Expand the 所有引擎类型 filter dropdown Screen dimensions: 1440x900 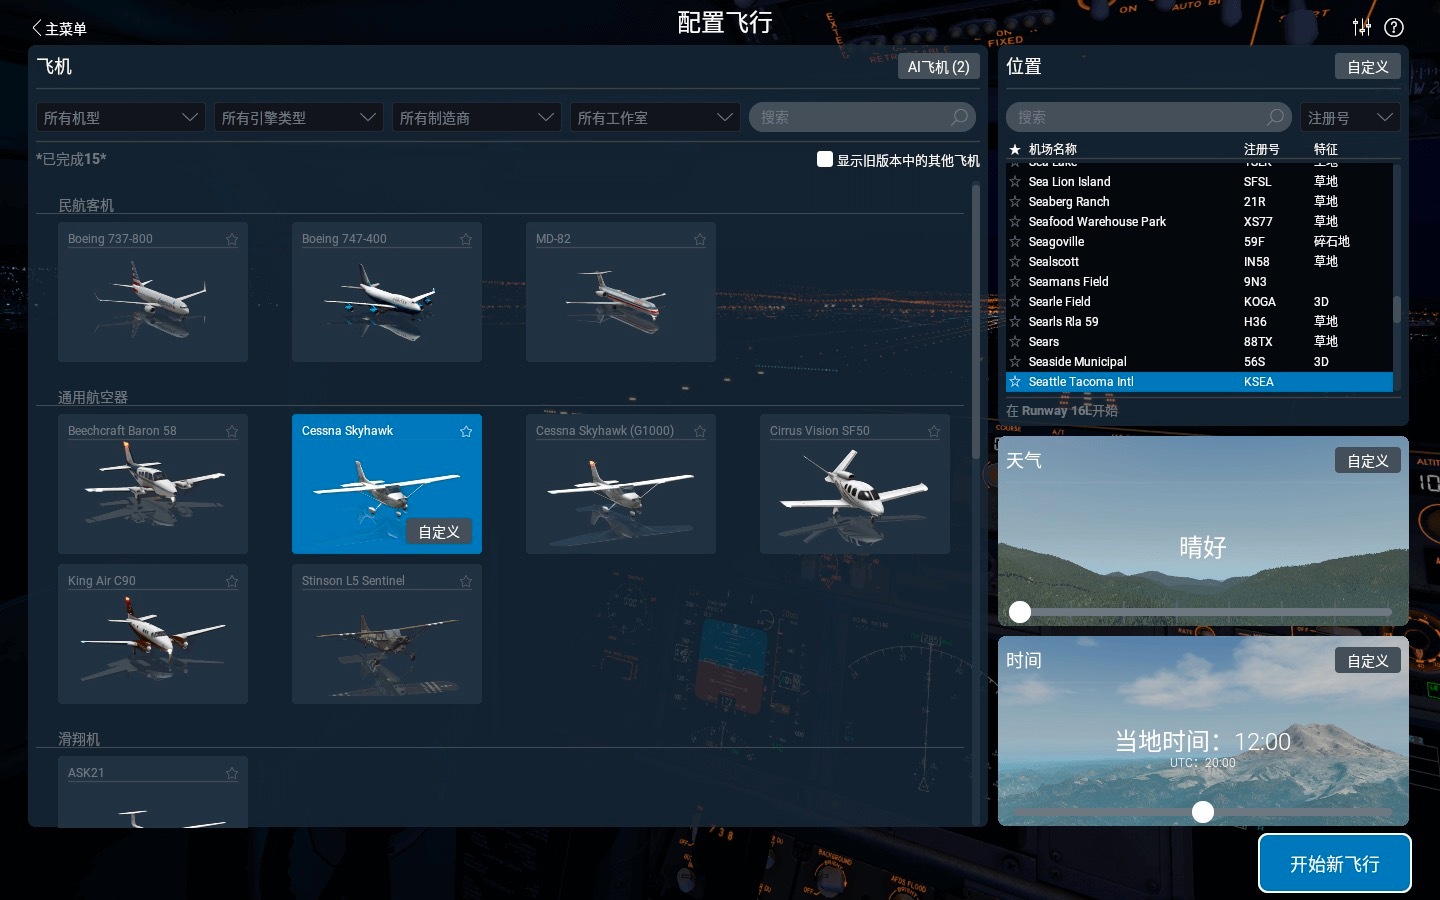coord(298,117)
